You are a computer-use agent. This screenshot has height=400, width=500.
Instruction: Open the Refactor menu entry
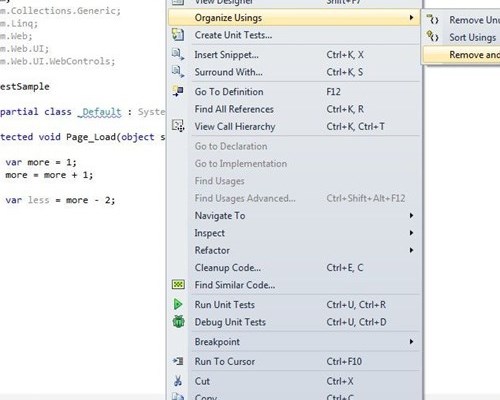pyautogui.click(x=294, y=250)
